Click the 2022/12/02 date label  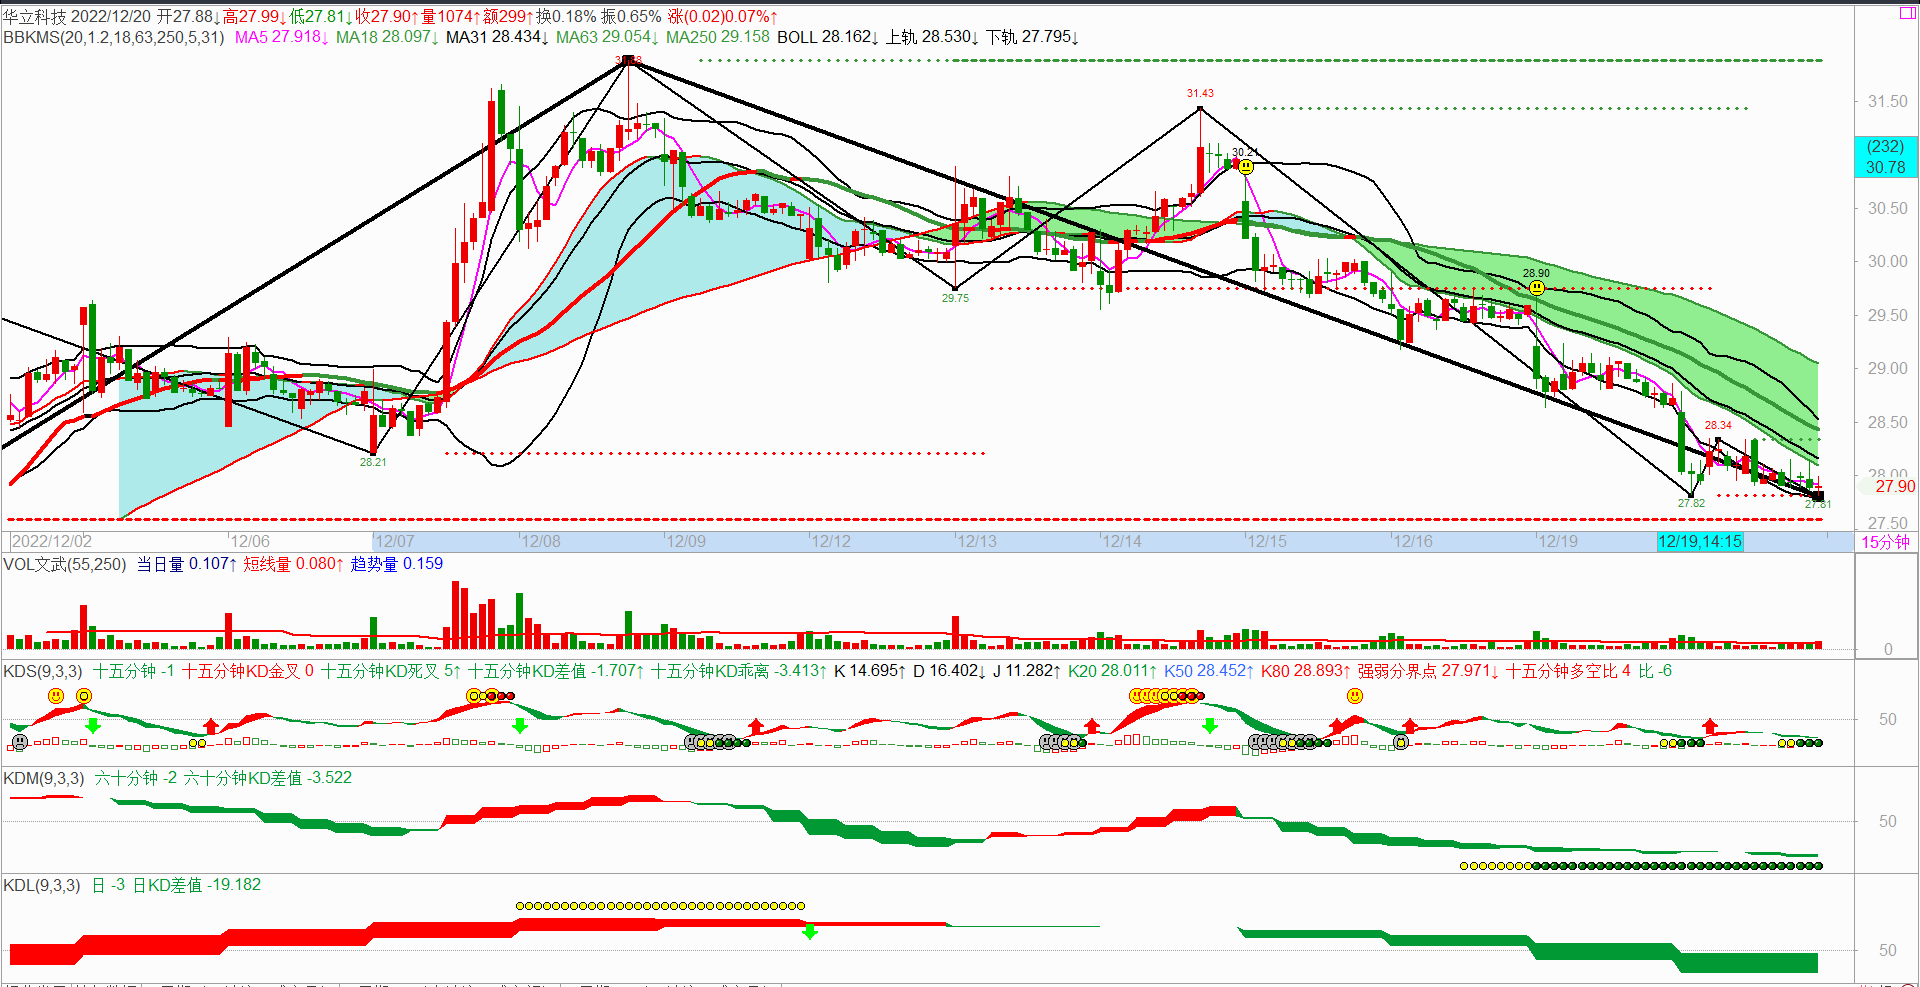(52, 541)
